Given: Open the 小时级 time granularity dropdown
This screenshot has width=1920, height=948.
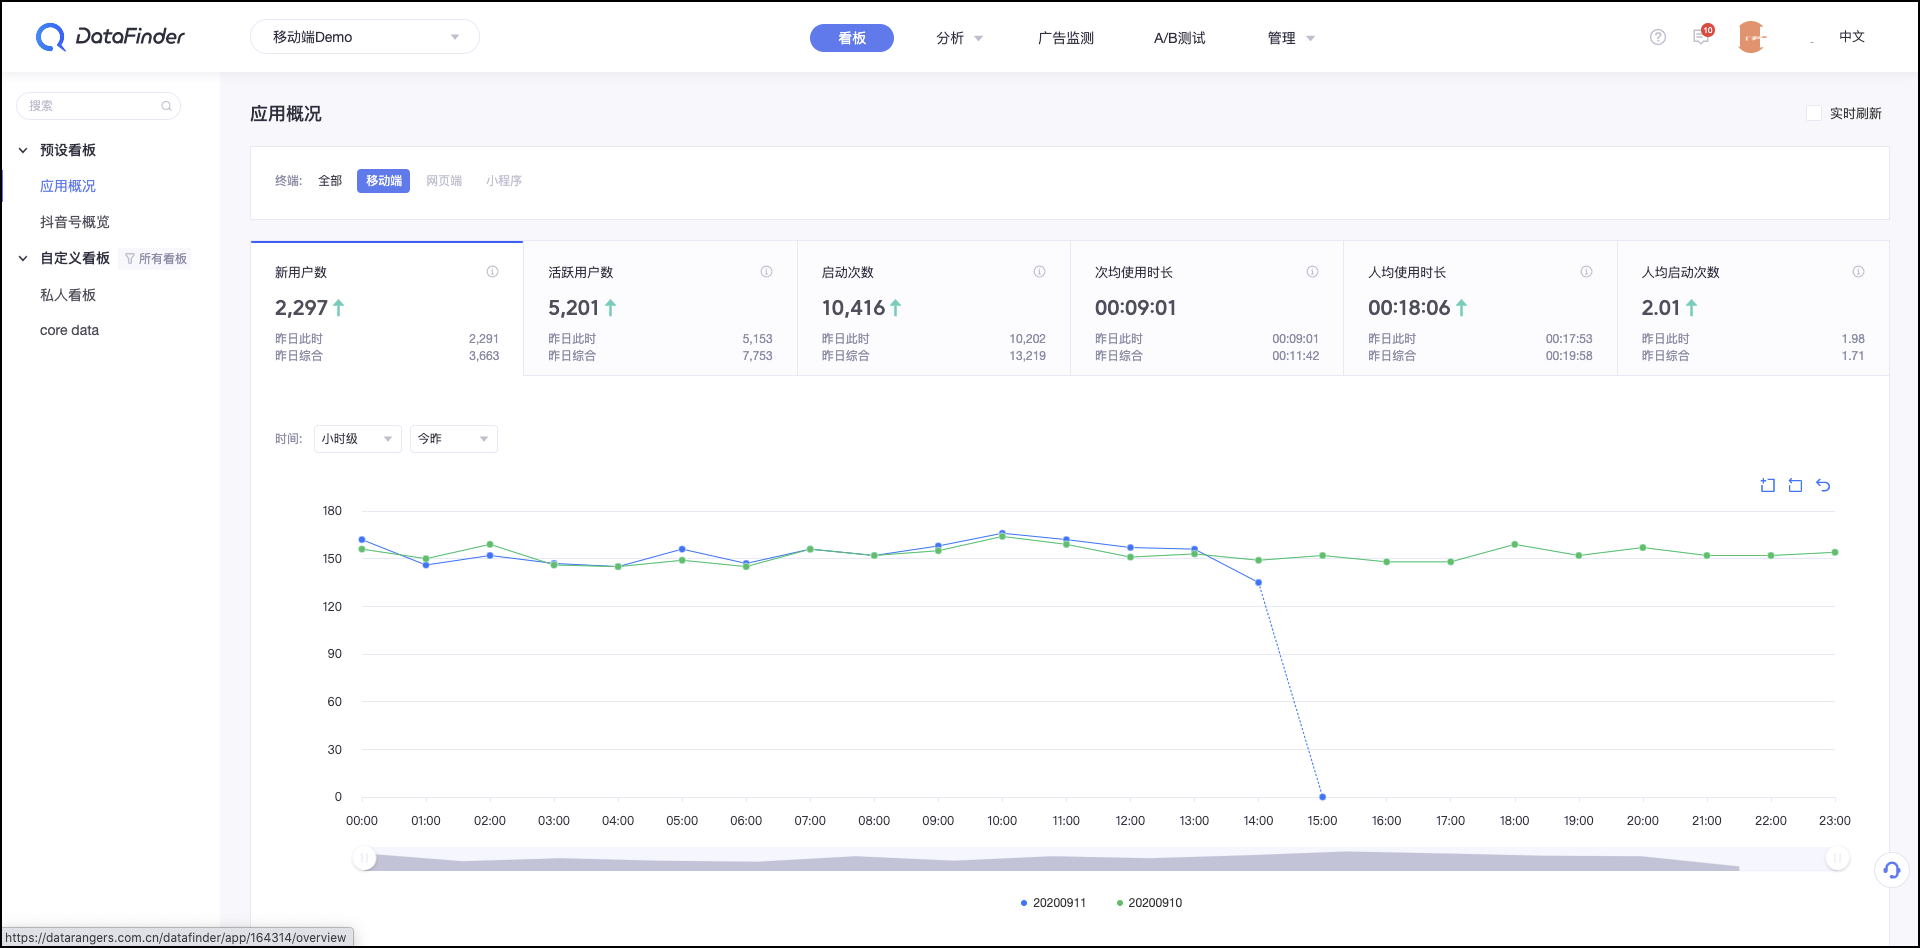Looking at the screenshot, I should pos(358,439).
